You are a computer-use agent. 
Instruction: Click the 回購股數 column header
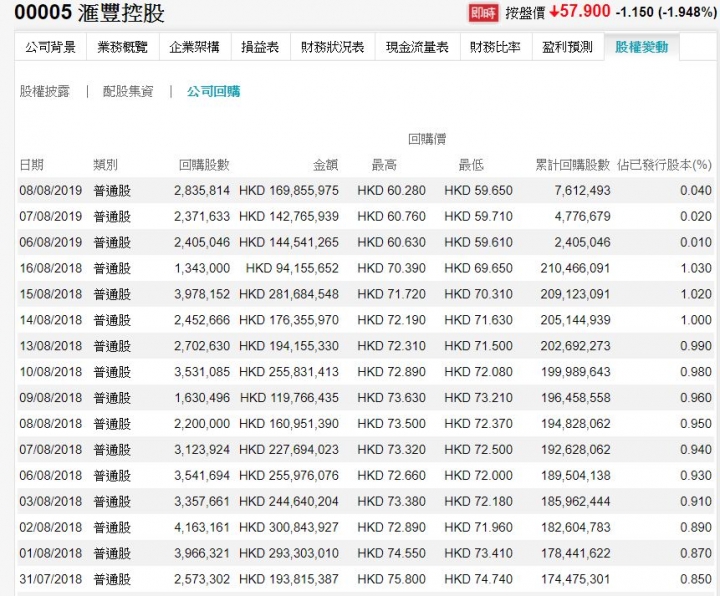[204, 165]
